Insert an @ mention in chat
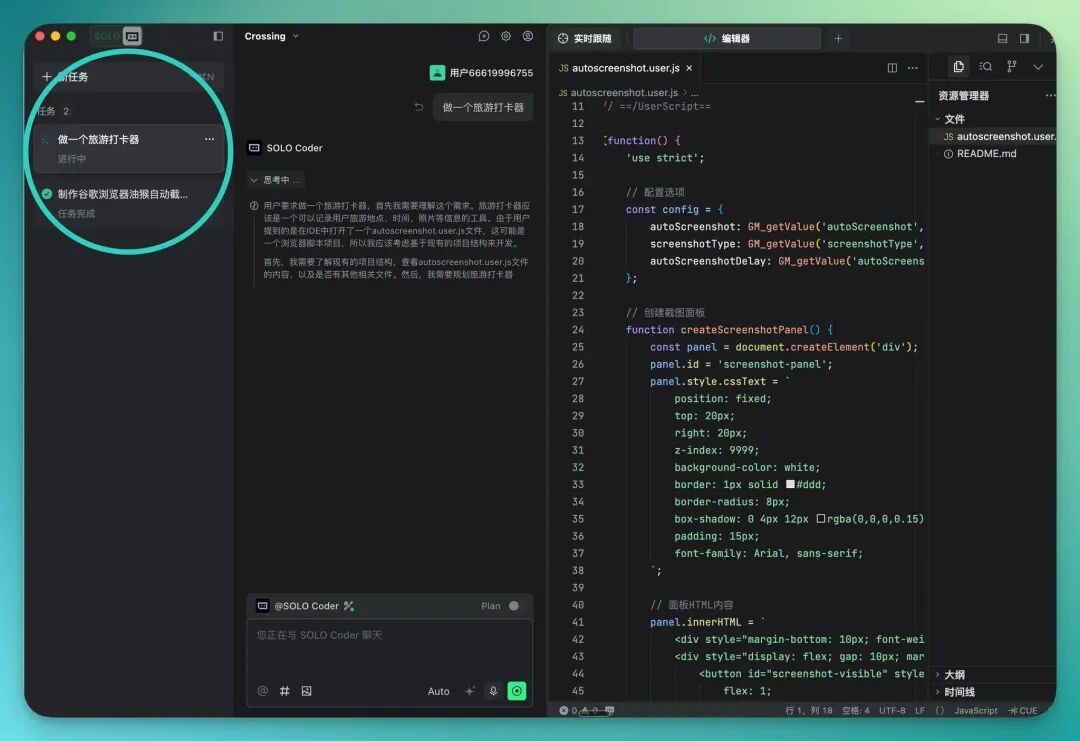This screenshot has width=1080, height=741. click(x=262, y=691)
